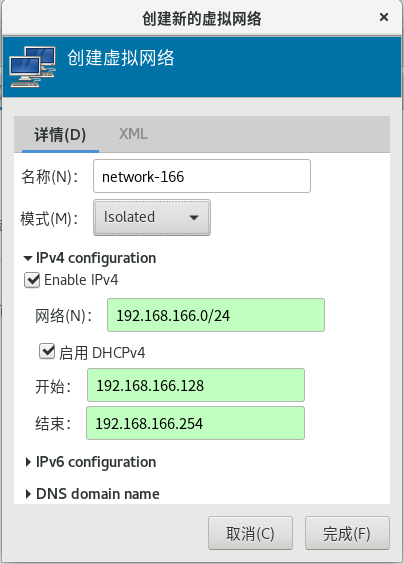Disable the 启用 DHCPv4 checkbox

pyautogui.click(x=47, y=351)
